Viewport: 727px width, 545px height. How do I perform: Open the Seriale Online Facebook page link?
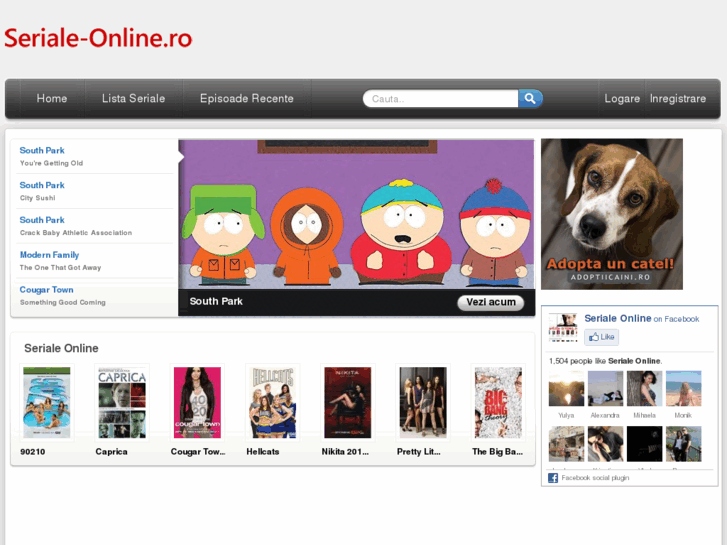618,318
